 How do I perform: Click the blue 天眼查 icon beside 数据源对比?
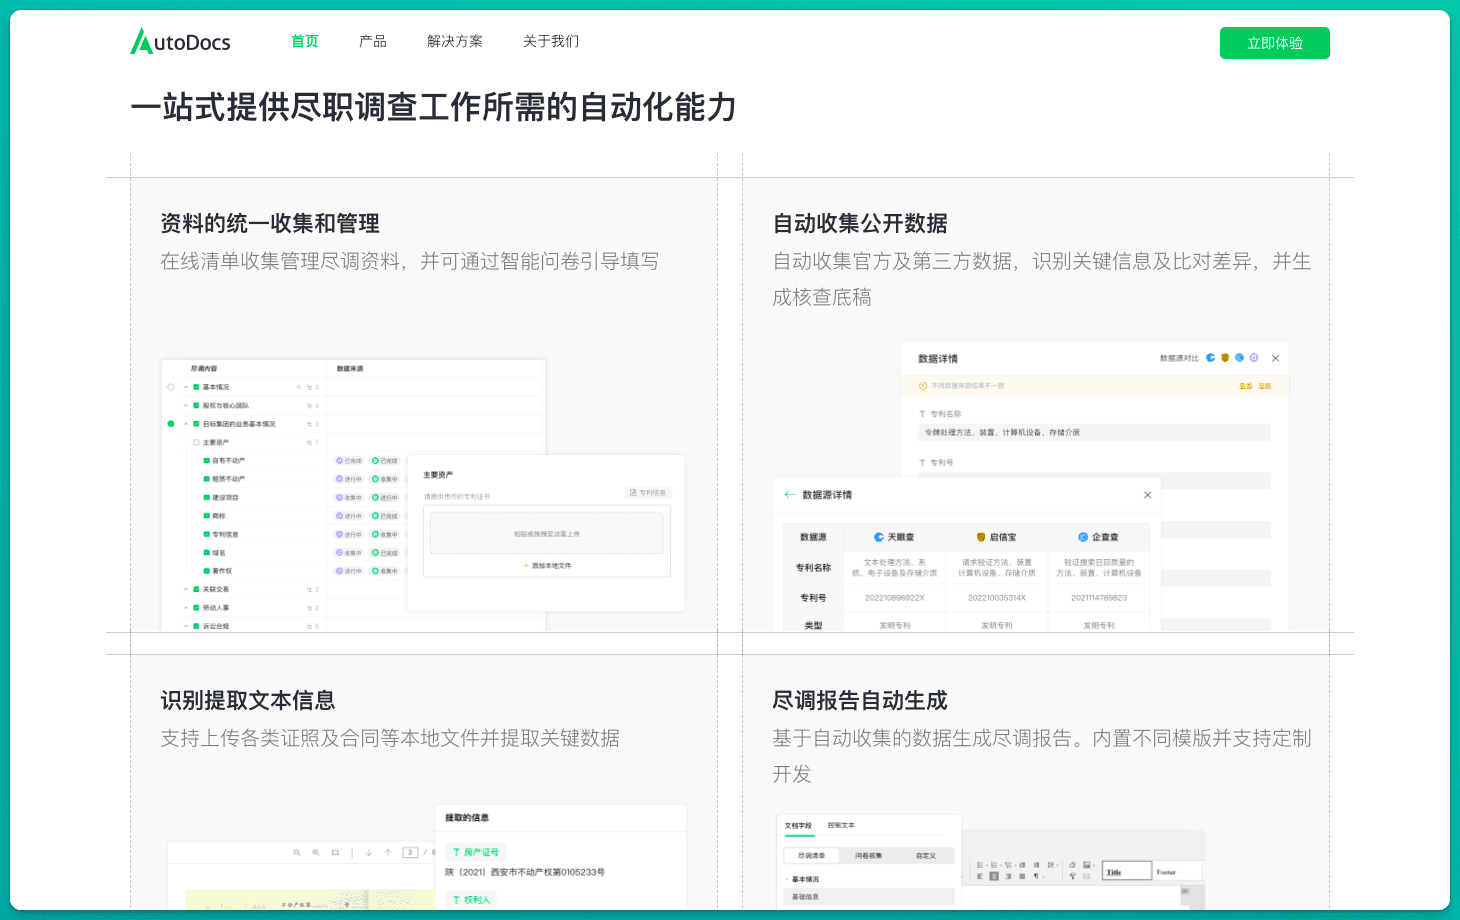coord(1211,357)
